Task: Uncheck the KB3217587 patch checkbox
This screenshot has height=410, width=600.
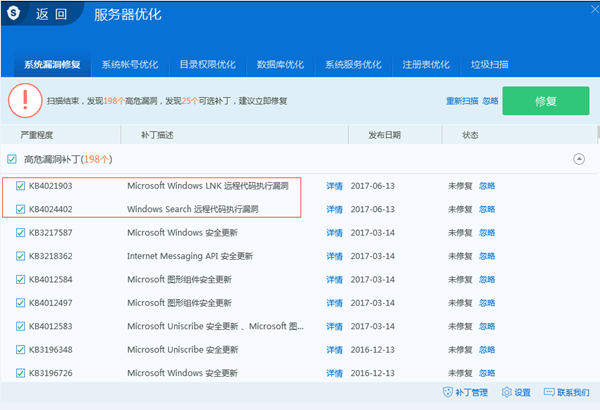Action: pyautogui.click(x=20, y=232)
